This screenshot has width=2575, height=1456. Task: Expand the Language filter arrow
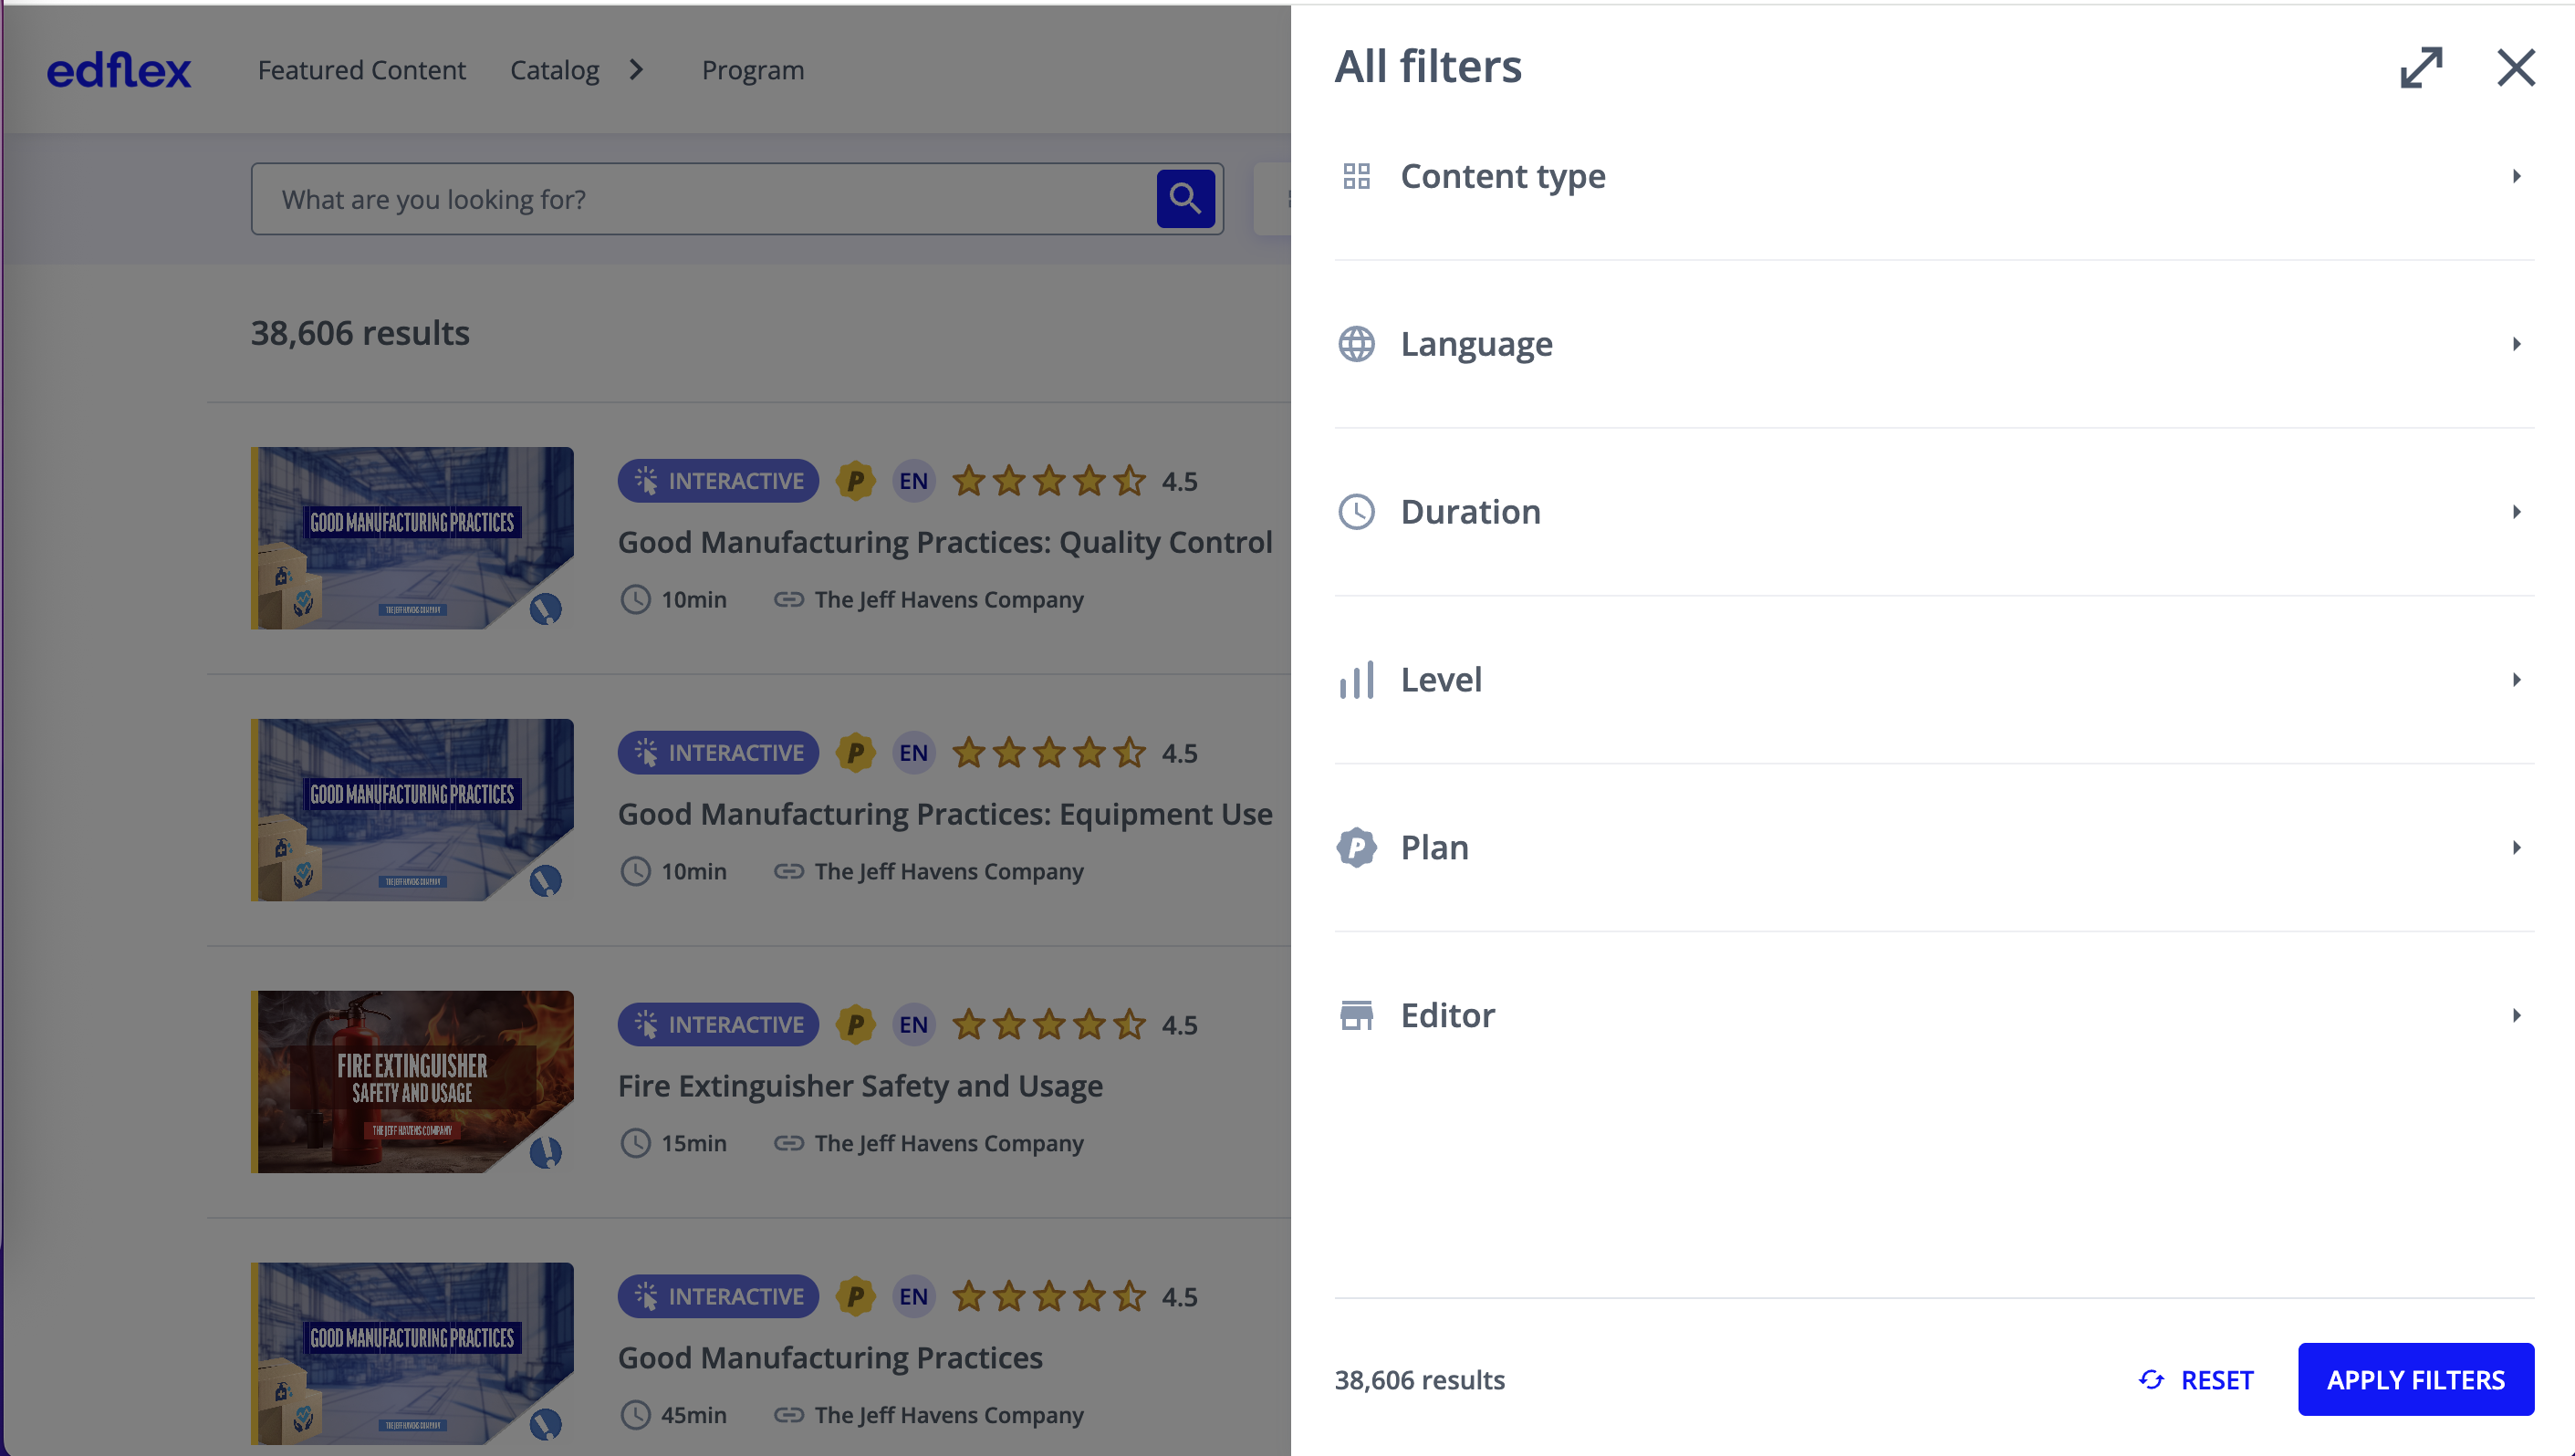tap(2516, 344)
